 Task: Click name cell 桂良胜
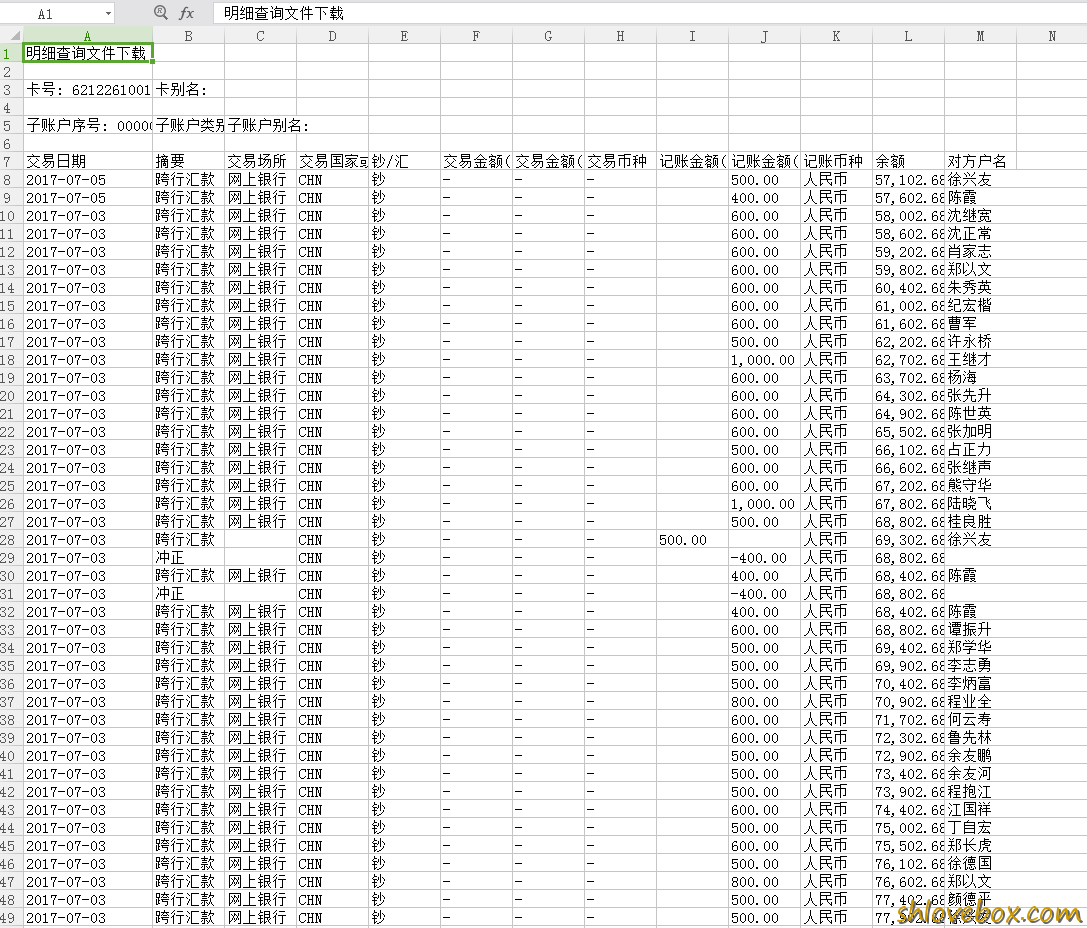[x=980, y=522]
